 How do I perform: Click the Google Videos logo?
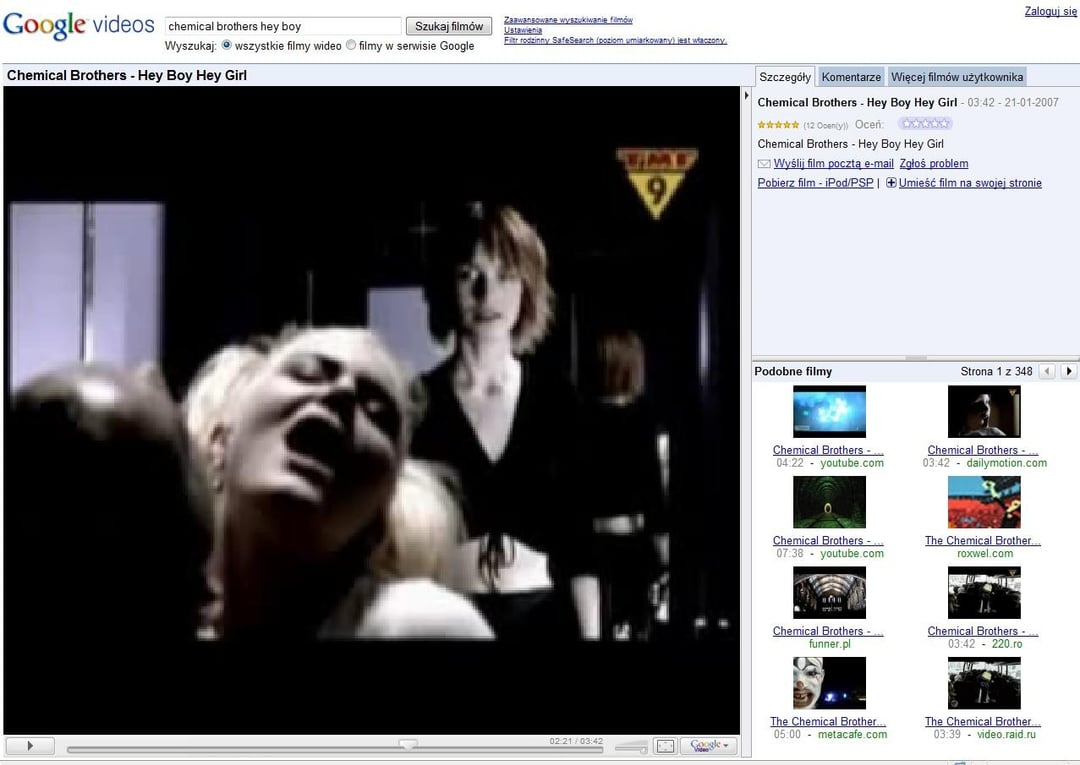click(79, 26)
